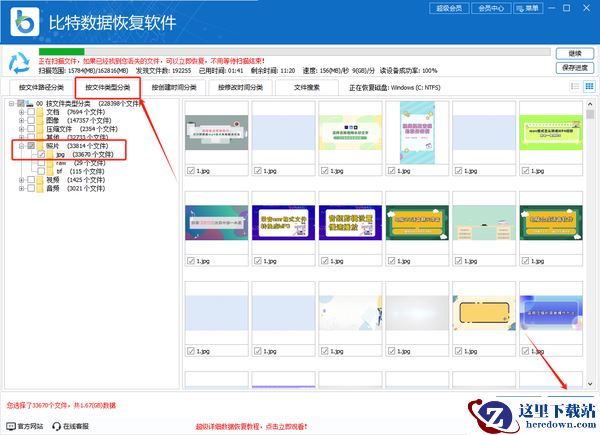The height and width of the screenshot is (435, 600).
Task: Click the 在线客服 headset icon
Action: click(x=57, y=426)
